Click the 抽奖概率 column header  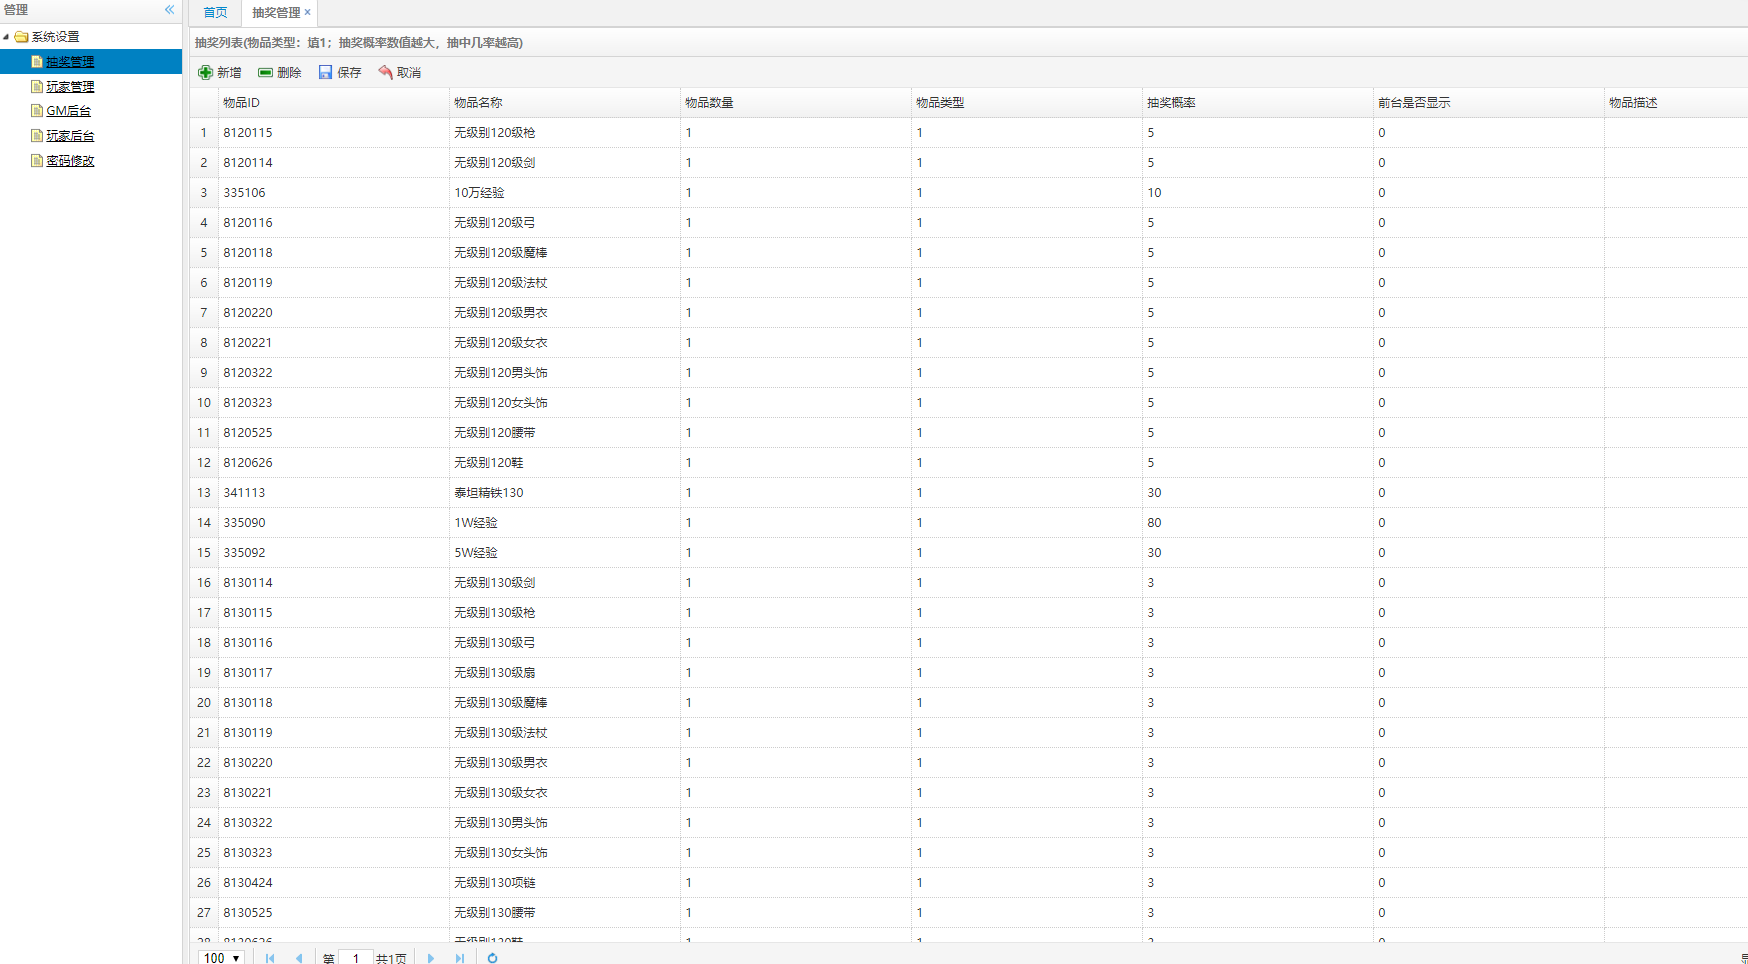tap(1171, 103)
